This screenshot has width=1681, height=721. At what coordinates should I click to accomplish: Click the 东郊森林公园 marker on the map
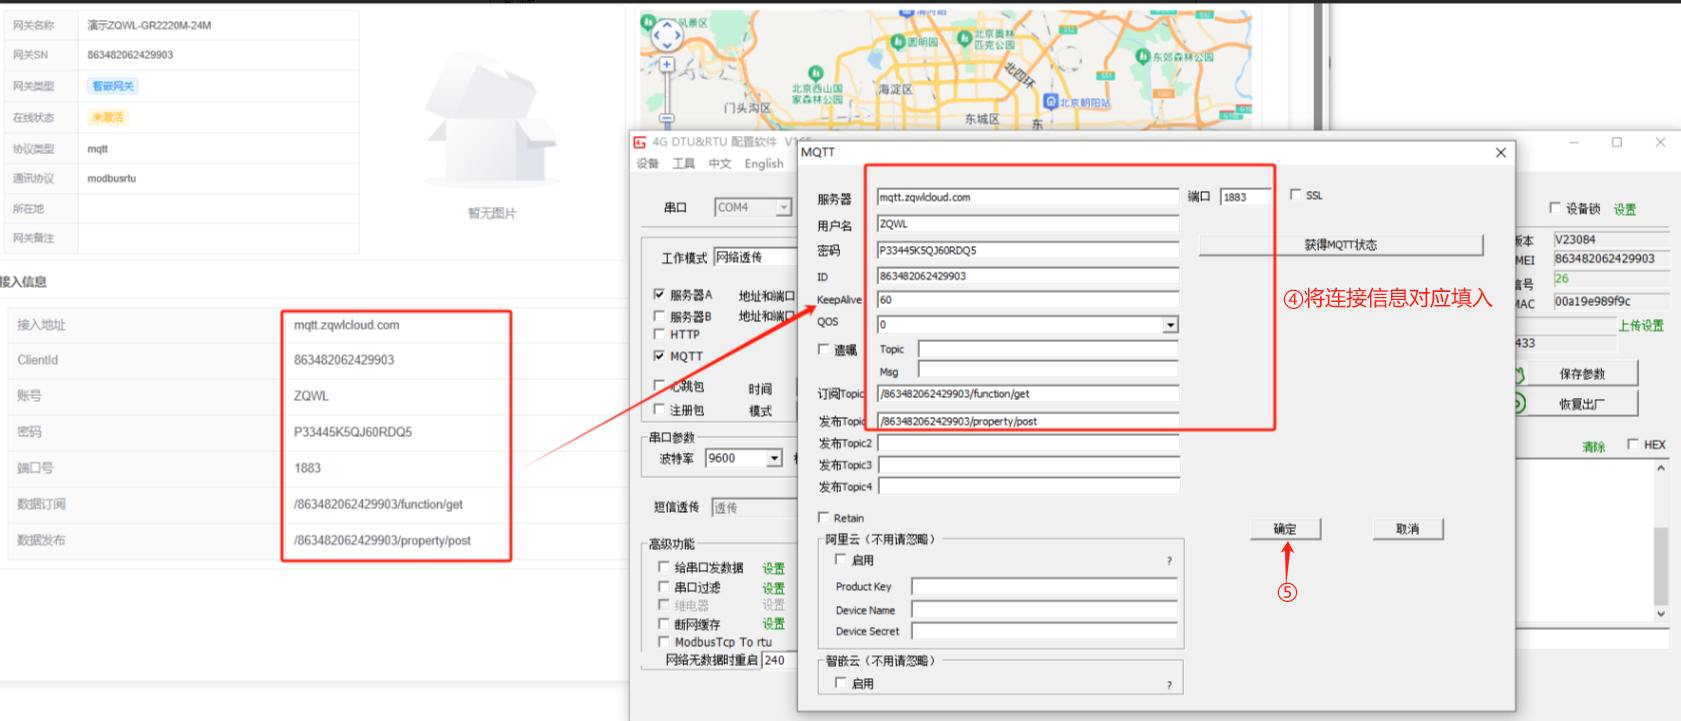tap(1142, 56)
